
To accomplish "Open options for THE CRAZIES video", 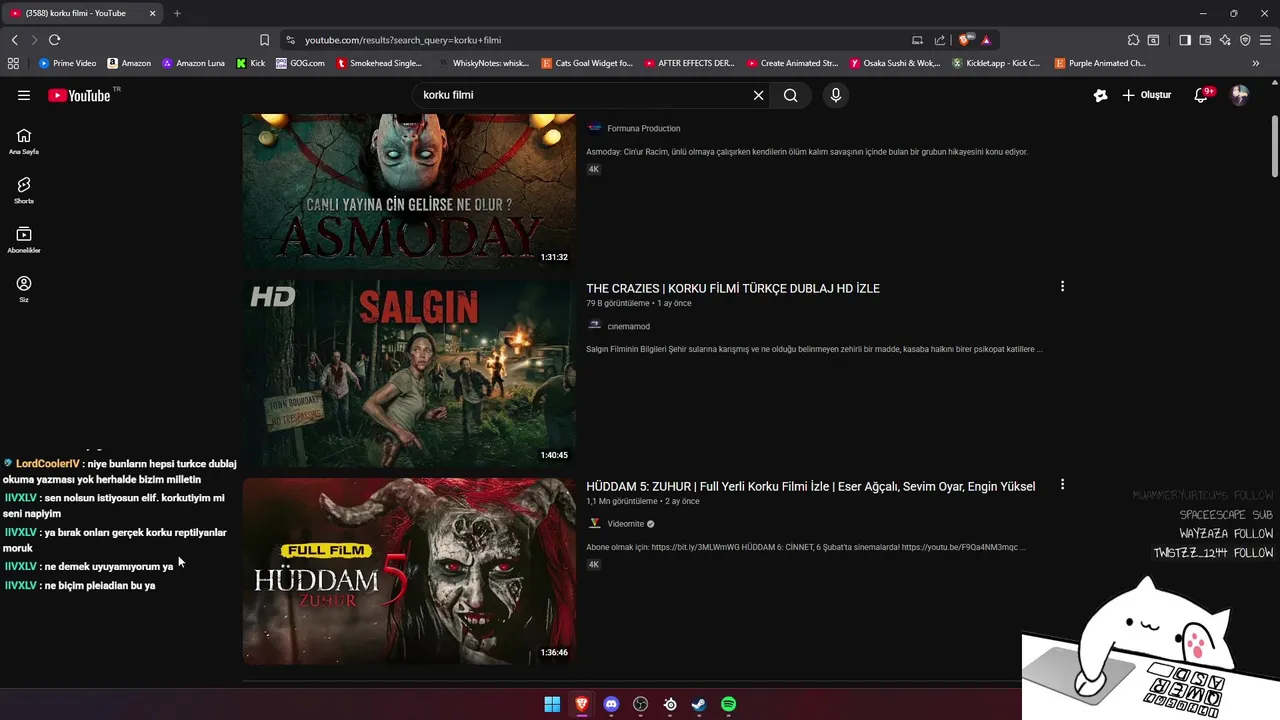I will point(1062,287).
